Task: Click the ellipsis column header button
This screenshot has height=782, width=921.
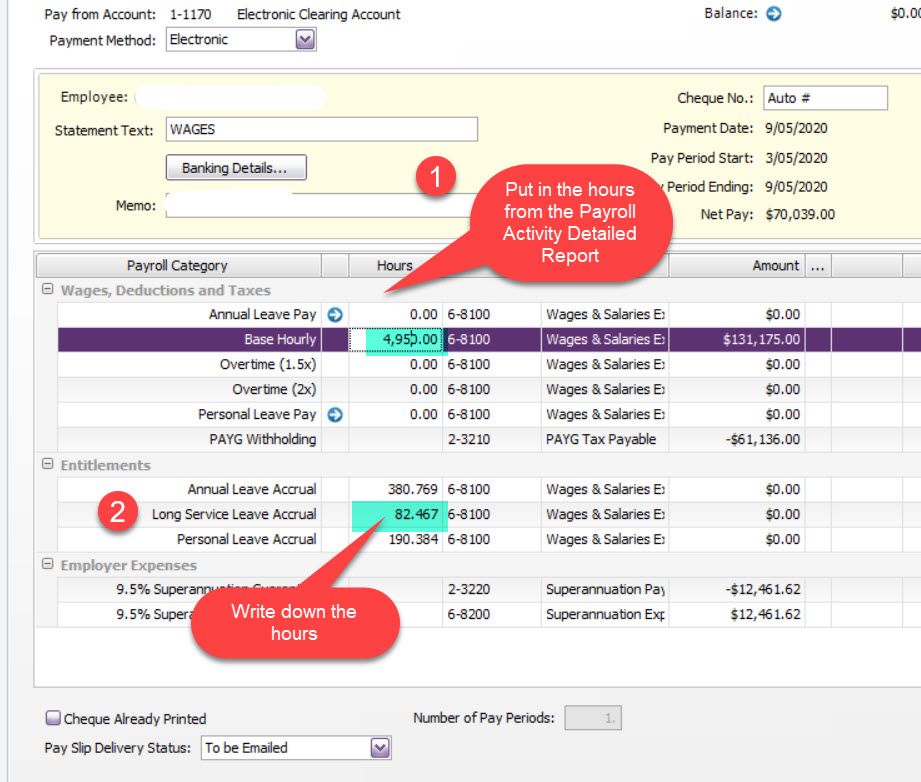Action: tap(818, 265)
